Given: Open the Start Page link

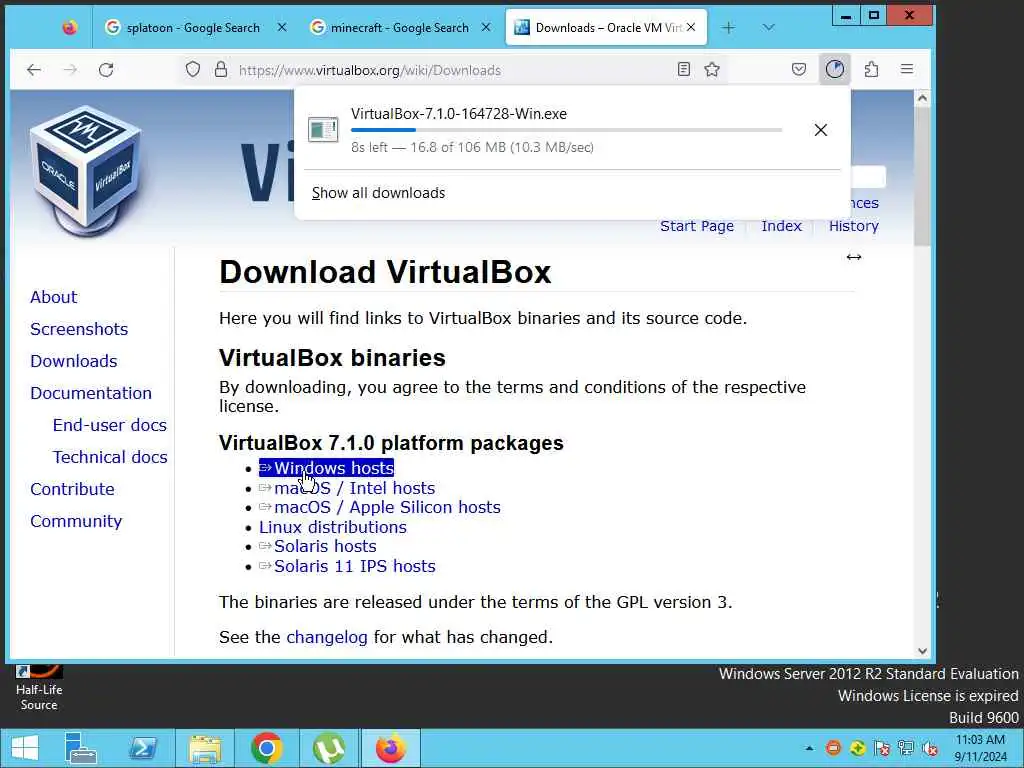Looking at the screenshot, I should click(x=697, y=226).
